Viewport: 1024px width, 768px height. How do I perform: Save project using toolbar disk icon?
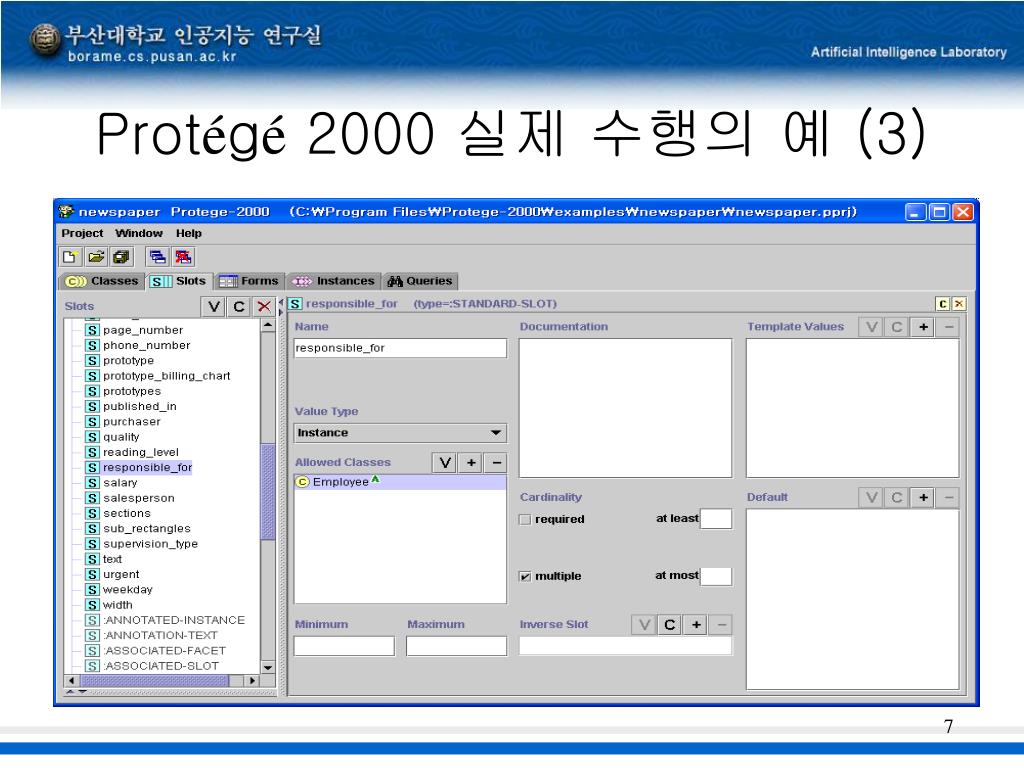click(x=121, y=257)
